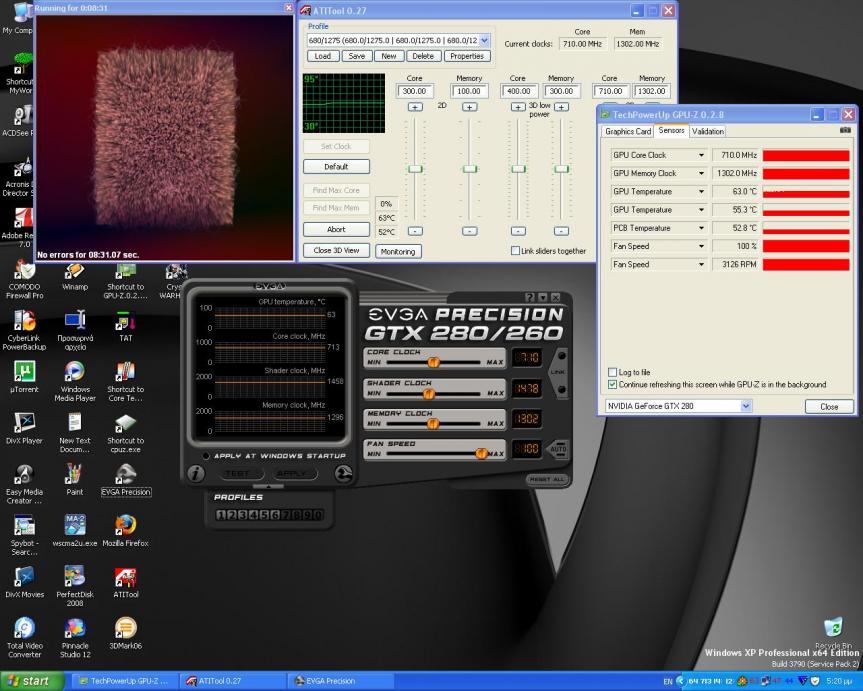Open the Winamp desktop shortcut
The height and width of the screenshot is (691, 863).
75,275
